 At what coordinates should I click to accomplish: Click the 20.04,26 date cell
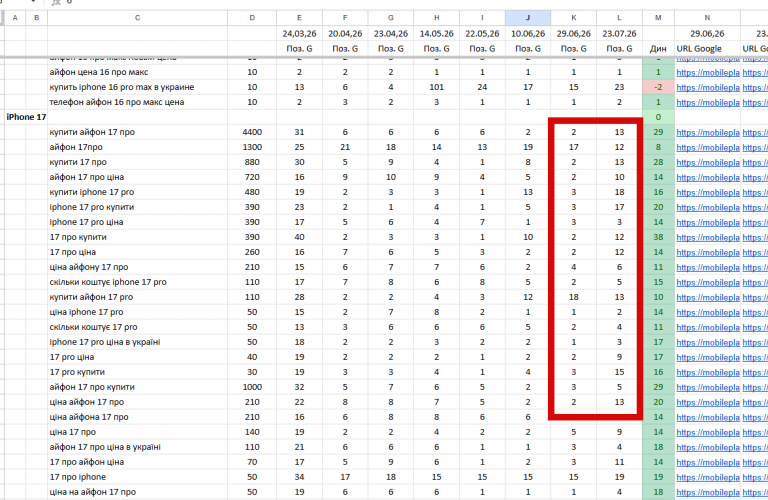[345, 34]
